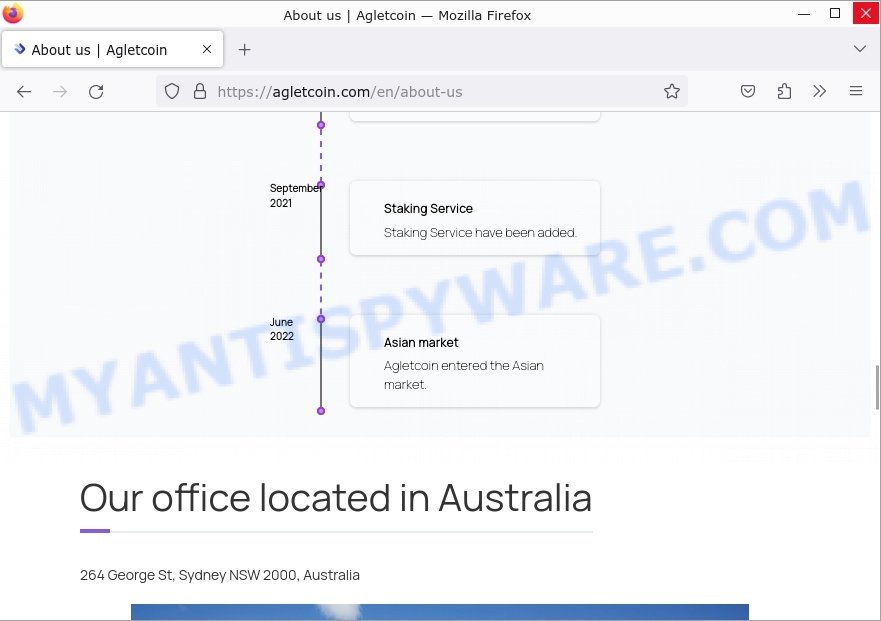Select the June 2022 timeline marker dot
This screenshot has height=621, width=881.
coord(321,319)
